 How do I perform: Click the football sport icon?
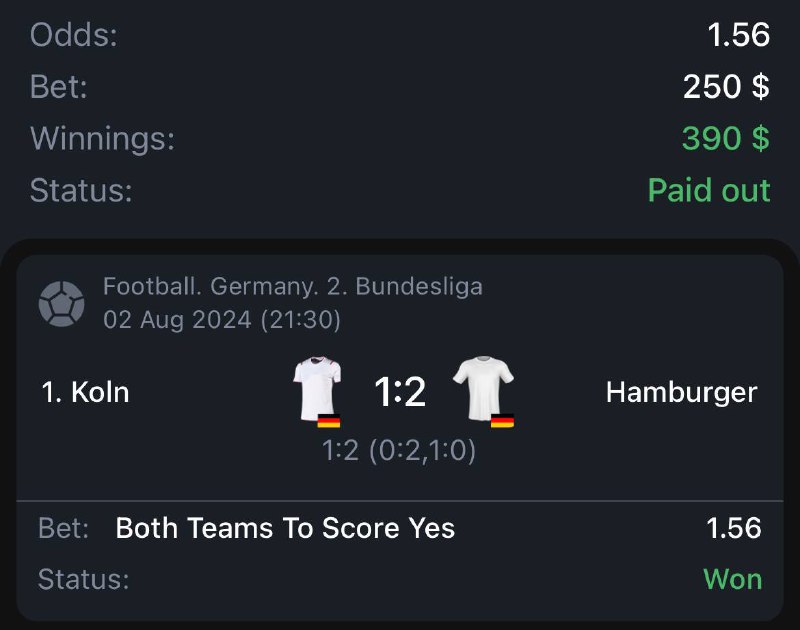(61, 304)
